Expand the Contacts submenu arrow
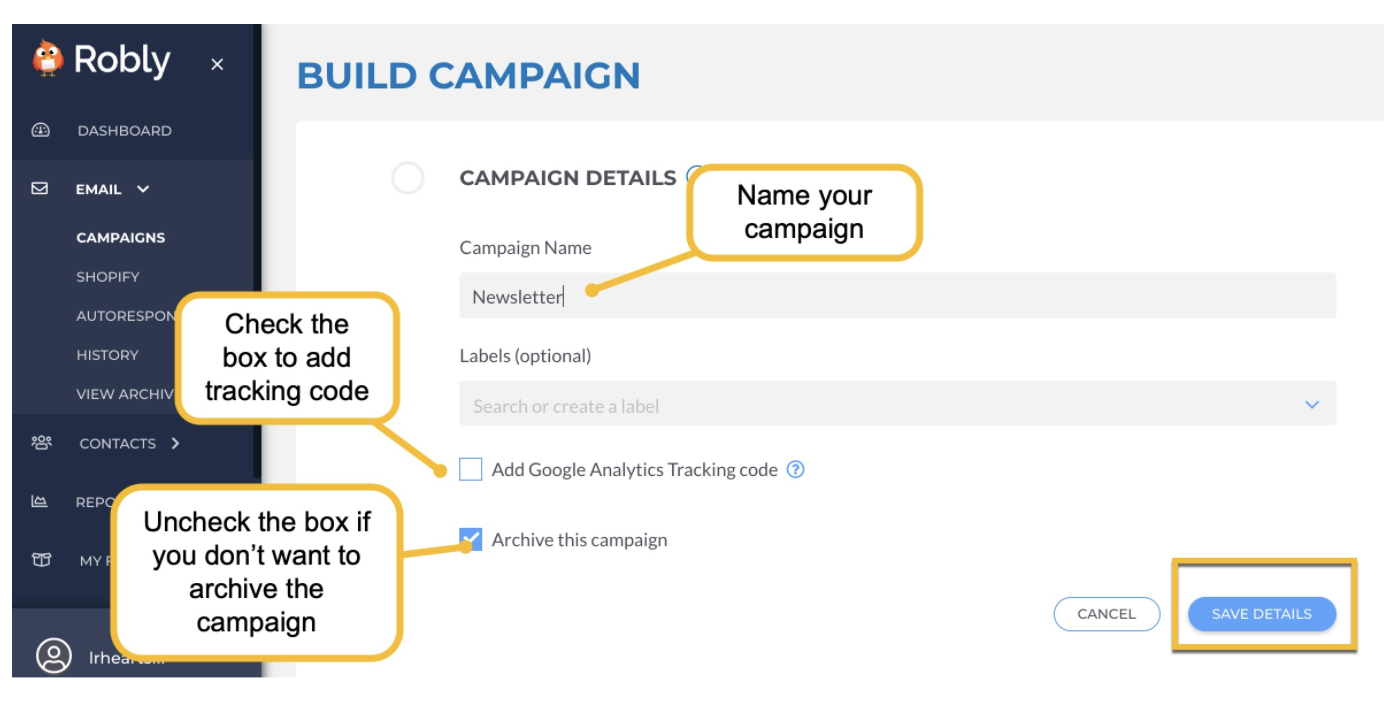The width and height of the screenshot is (1394, 710). click(x=175, y=443)
